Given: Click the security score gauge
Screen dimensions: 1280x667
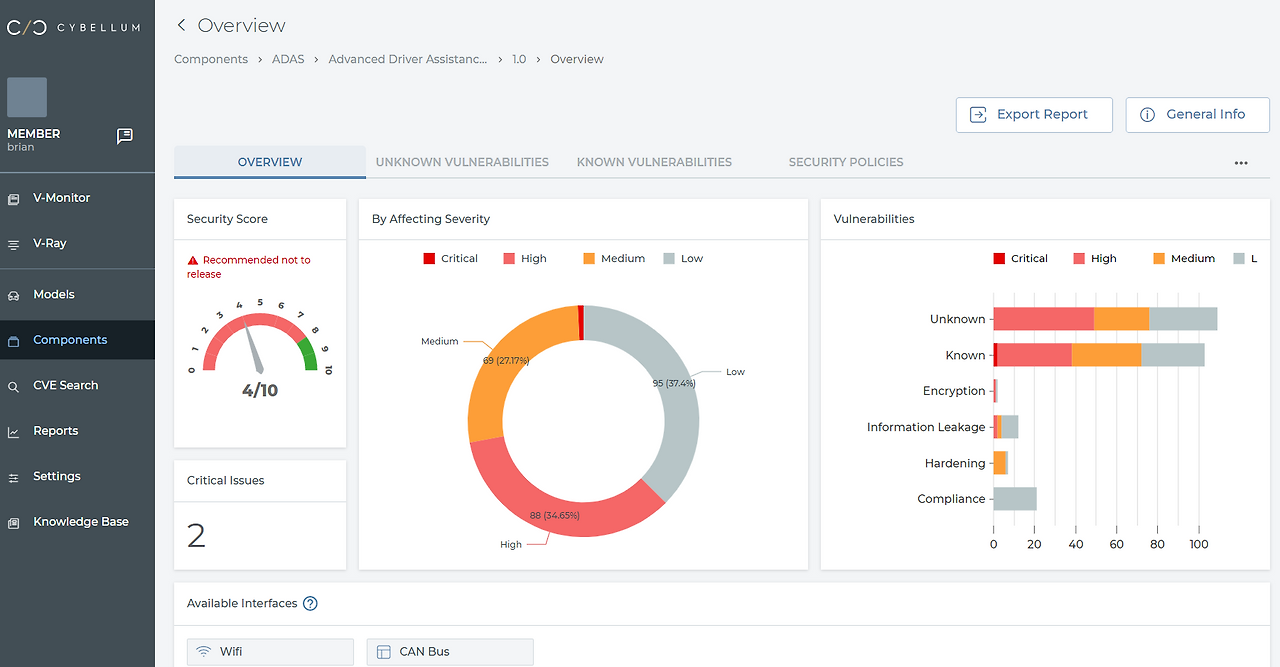Looking at the screenshot, I should click(x=260, y=340).
